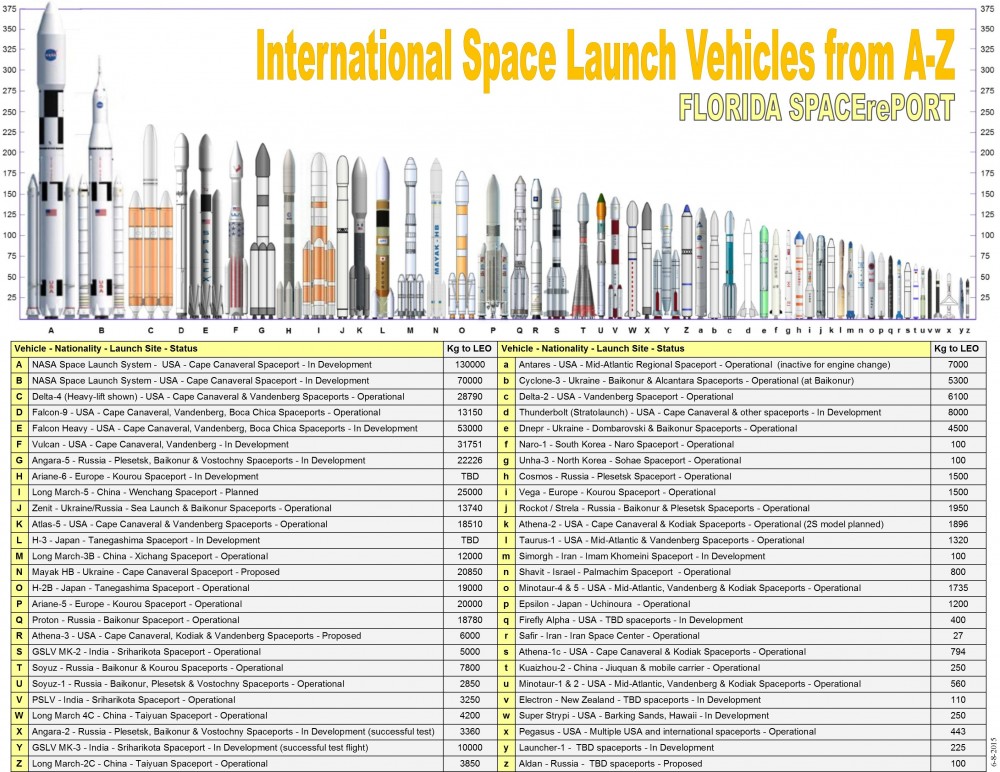Click the 'Vulcan - USA' row text
The width and height of the screenshot is (1000, 772).
pos(160,444)
